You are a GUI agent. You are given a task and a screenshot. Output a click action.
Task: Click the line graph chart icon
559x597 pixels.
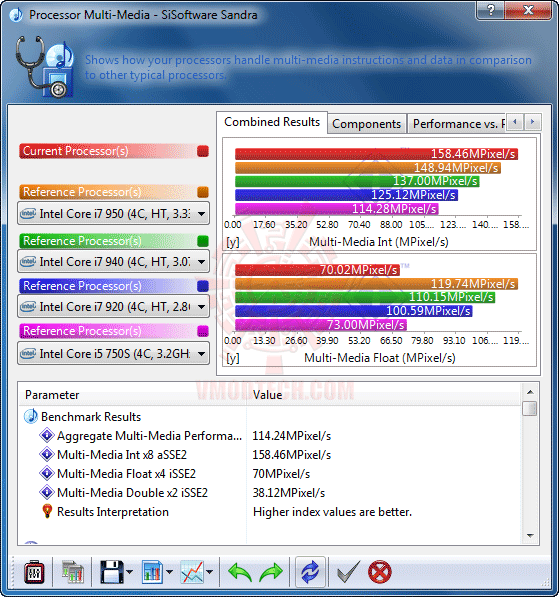(192, 572)
